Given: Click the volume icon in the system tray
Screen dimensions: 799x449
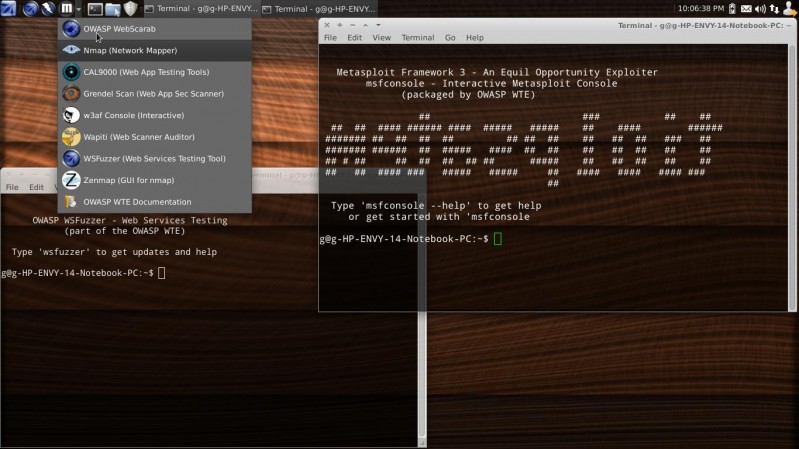Looking at the screenshot, I should (762, 9).
